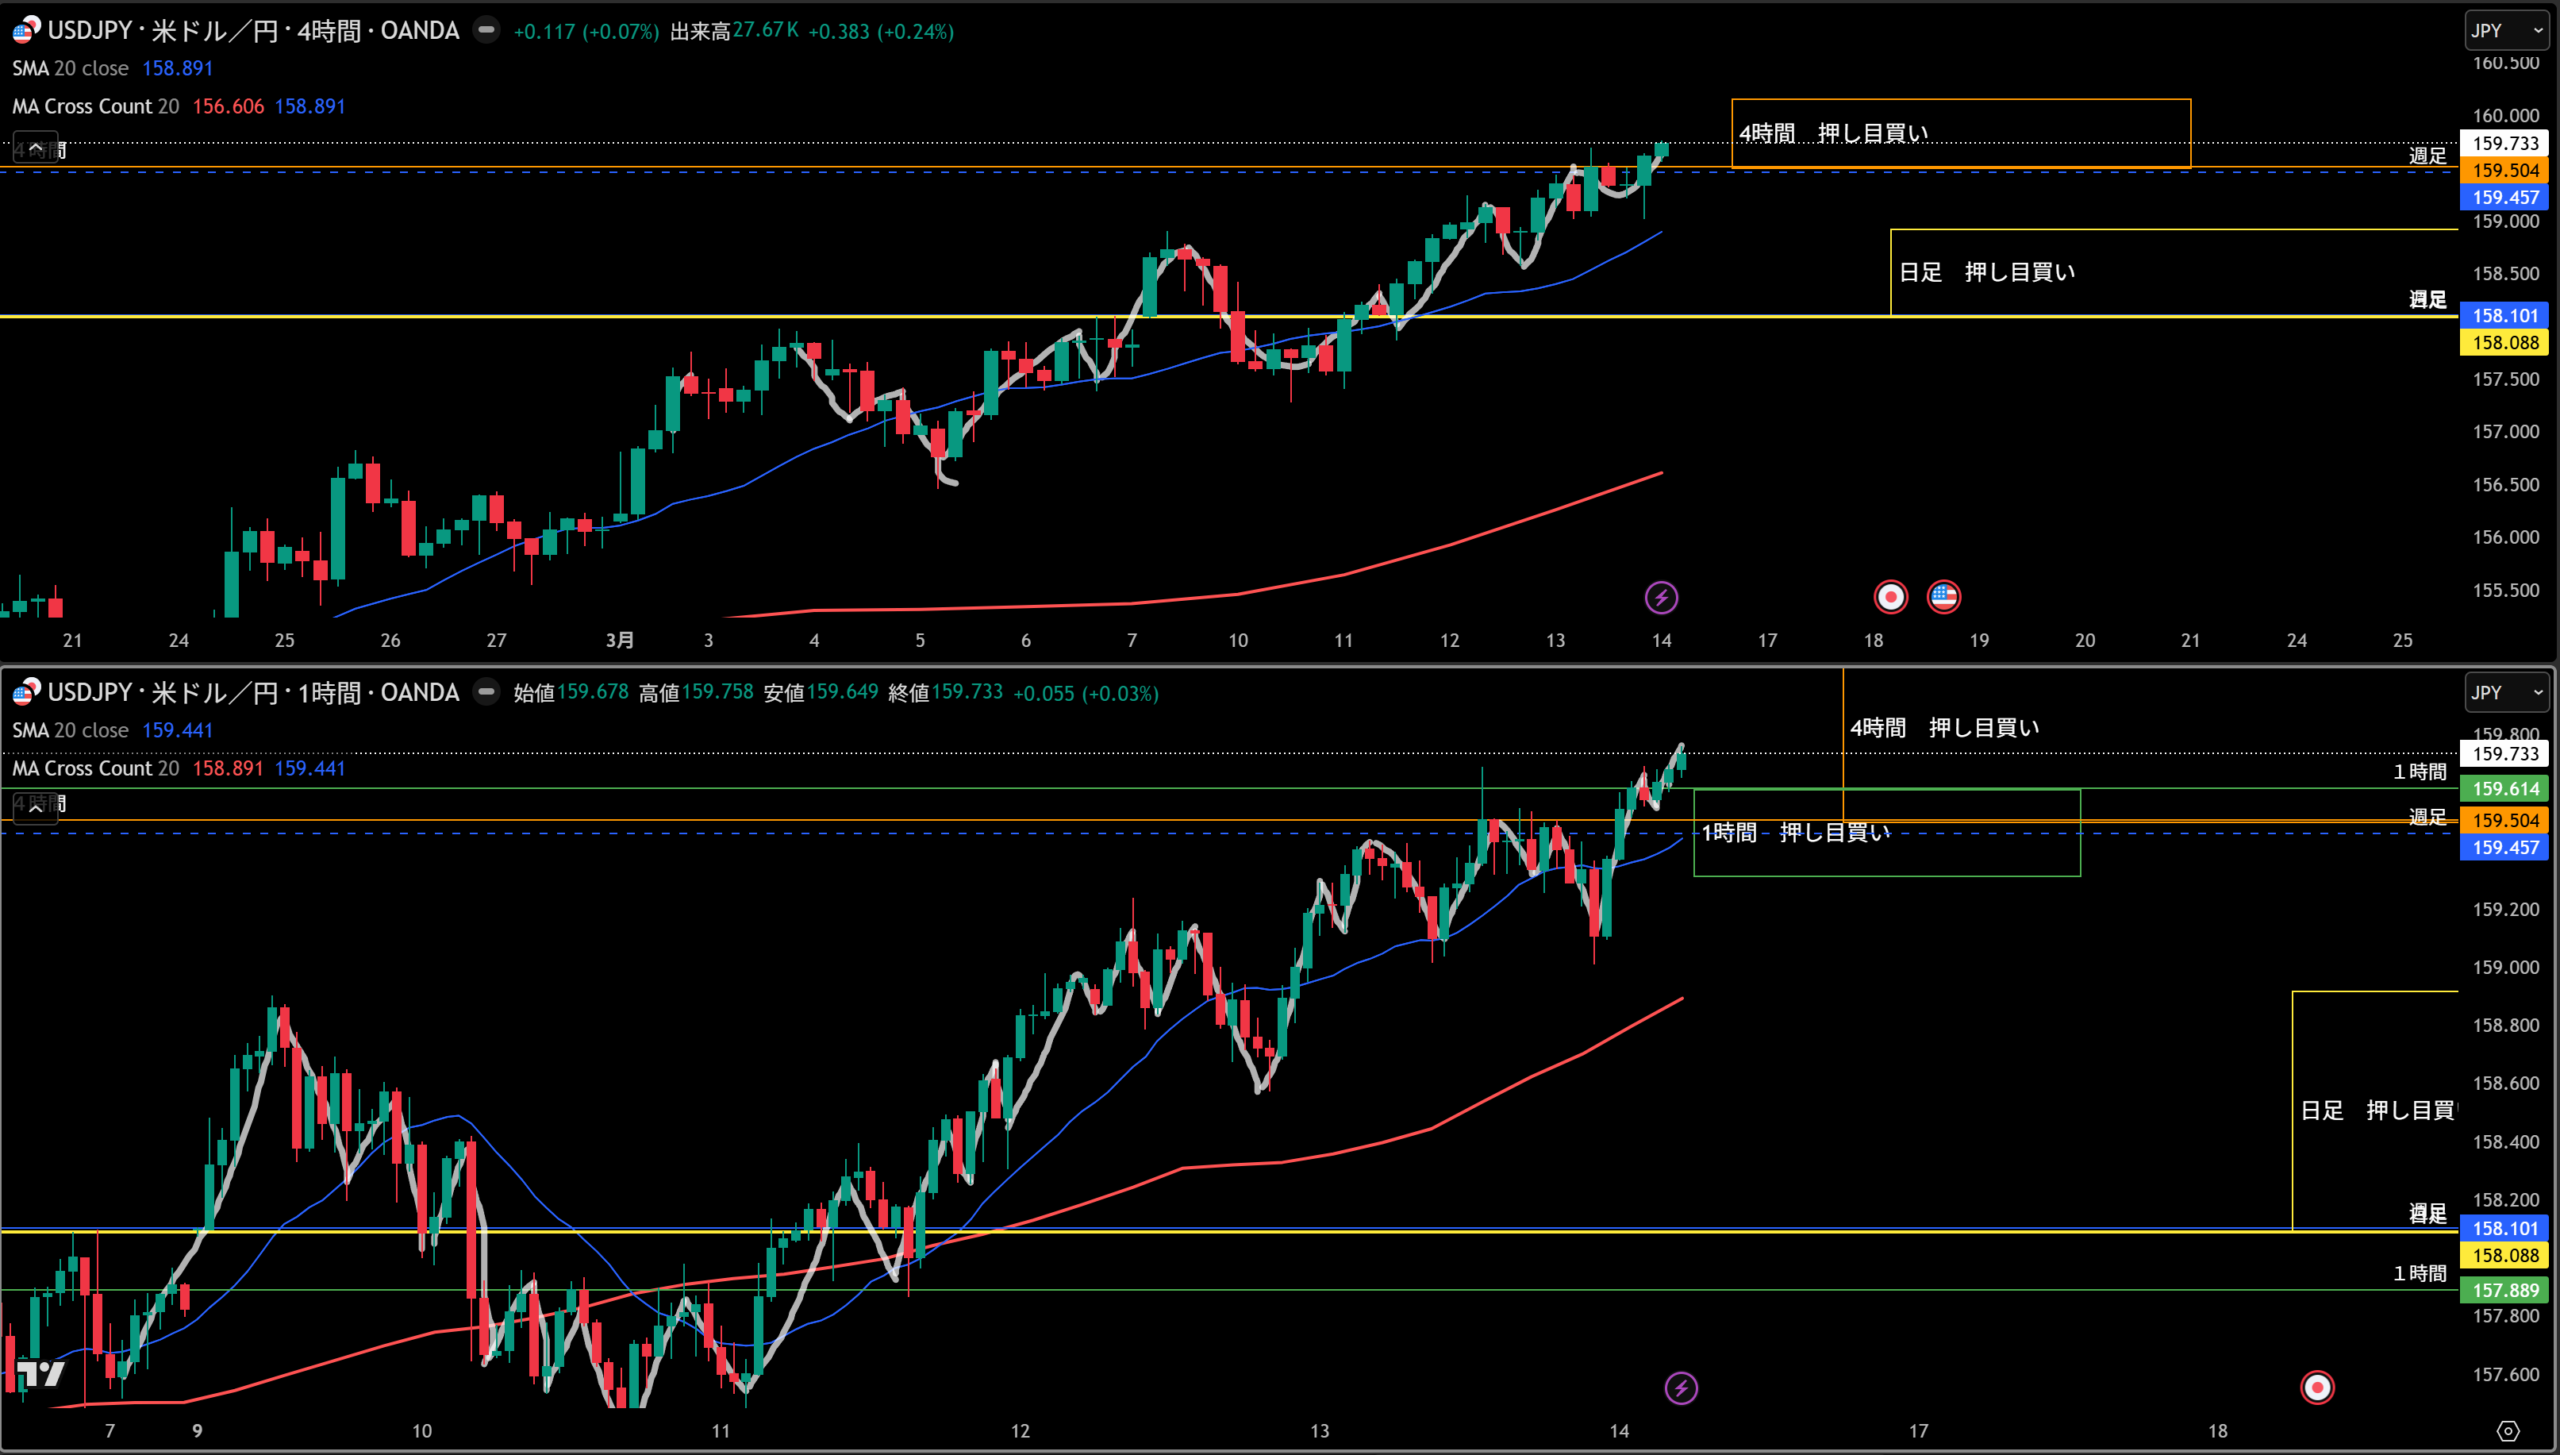Collapse the indicator legend on the 1-hour chart
This screenshot has height=1455, width=2560.
tap(36, 806)
